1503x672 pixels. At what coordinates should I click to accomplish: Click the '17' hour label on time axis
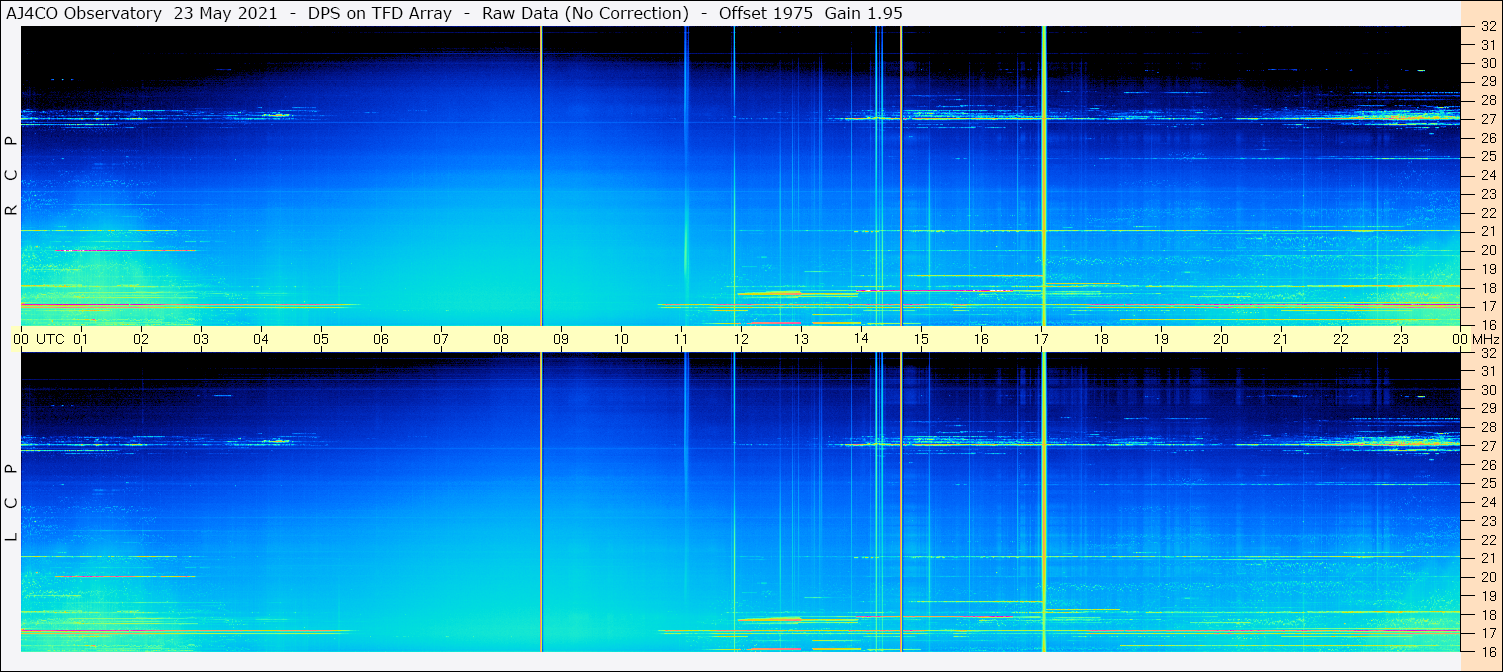point(1041,339)
